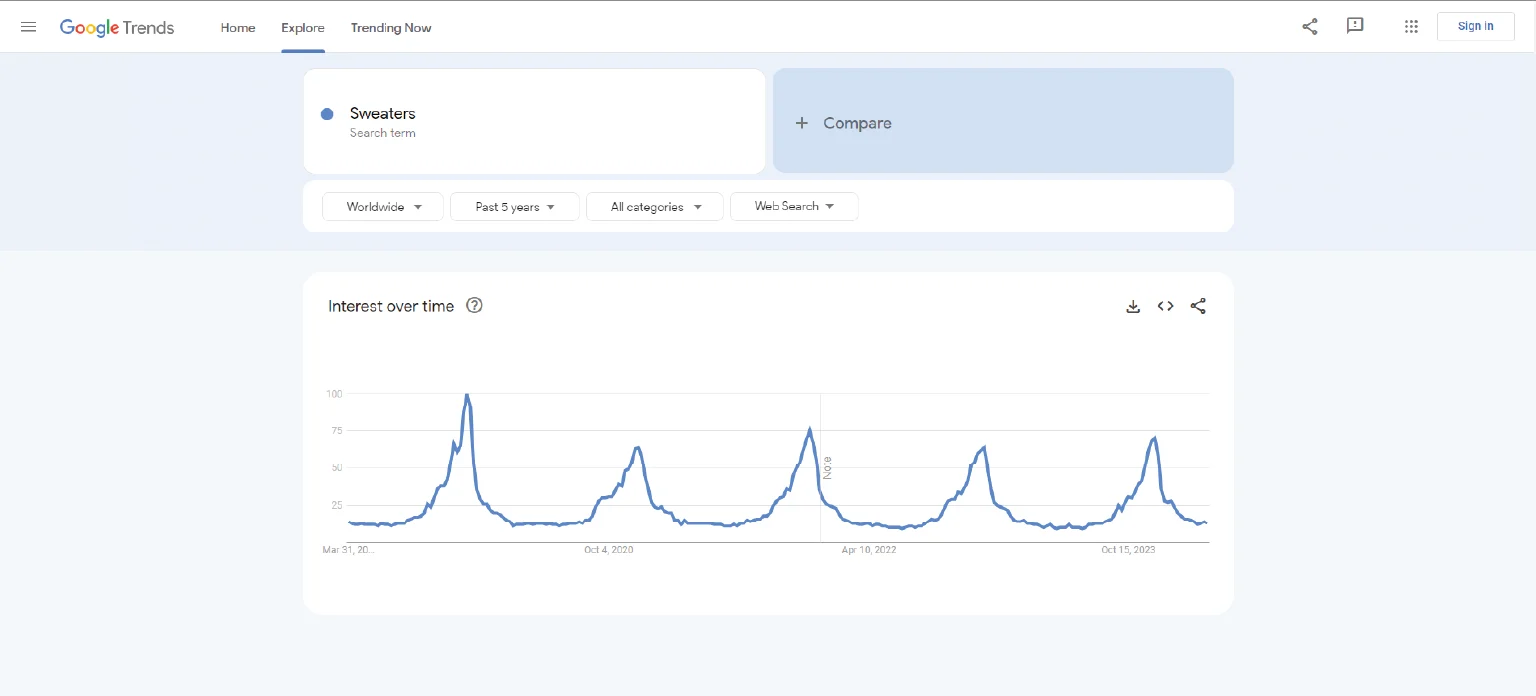Open the Google apps grid
The height and width of the screenshot is (696, 1536).
click(1411, 27)
